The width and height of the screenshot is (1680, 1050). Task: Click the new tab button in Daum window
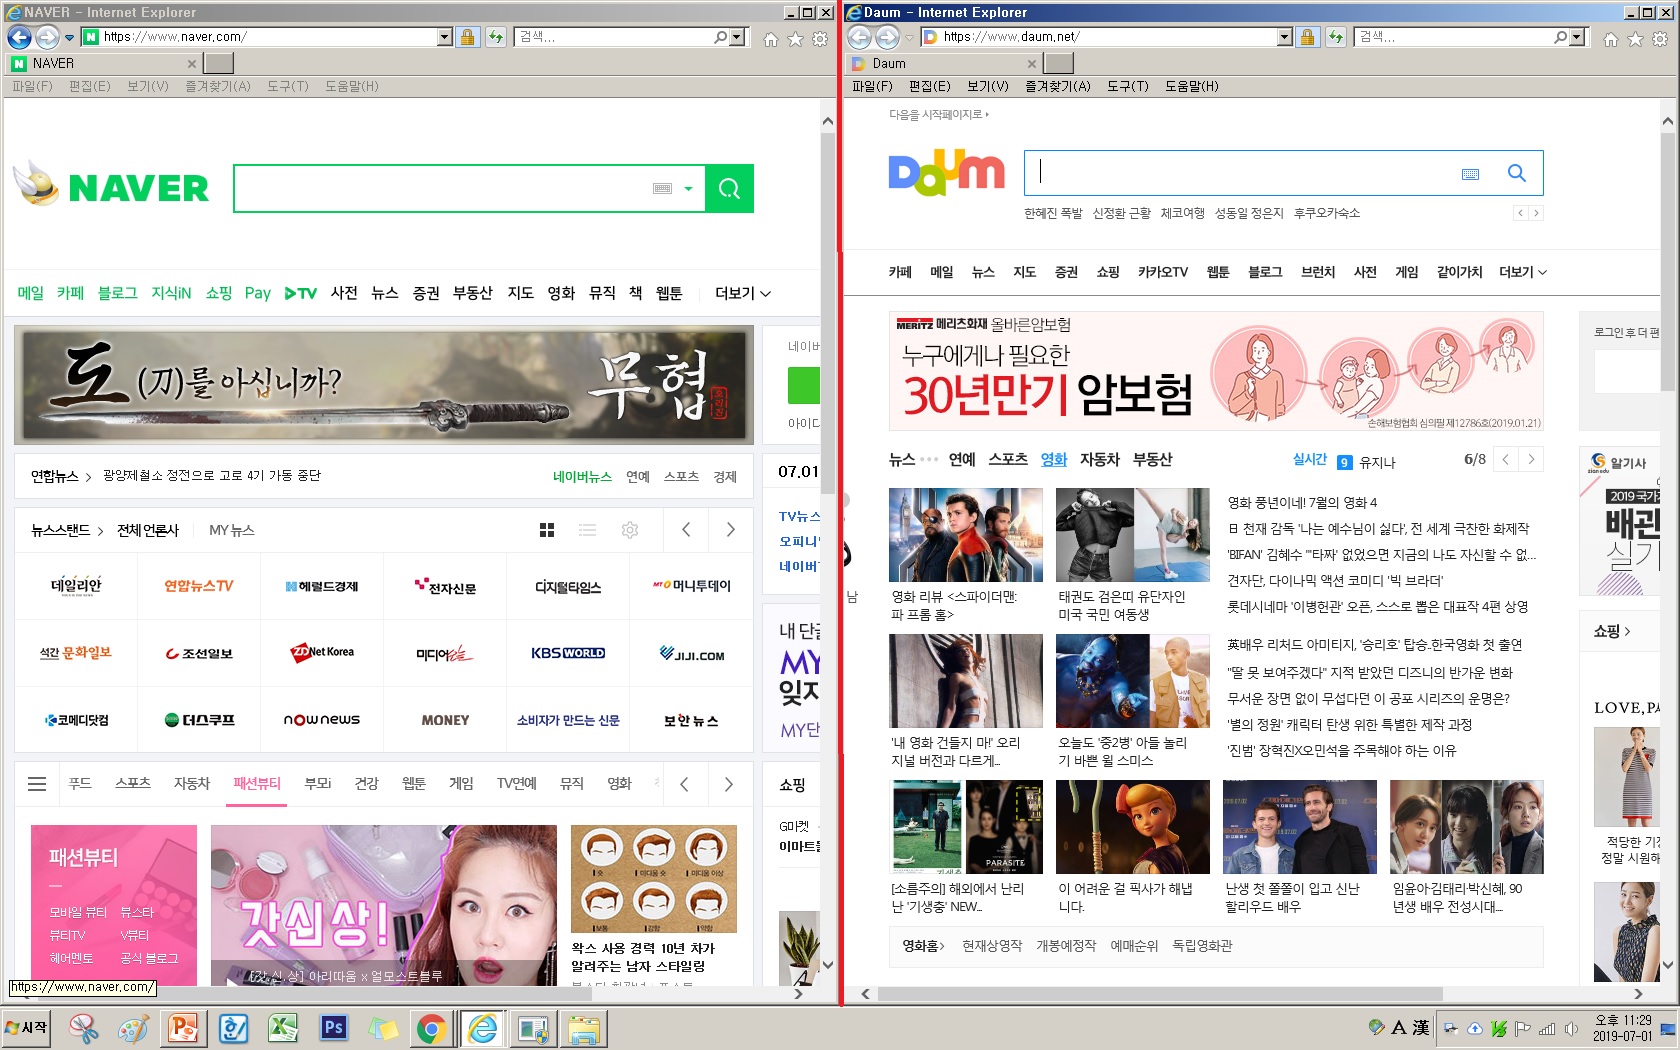(1058, 63)
